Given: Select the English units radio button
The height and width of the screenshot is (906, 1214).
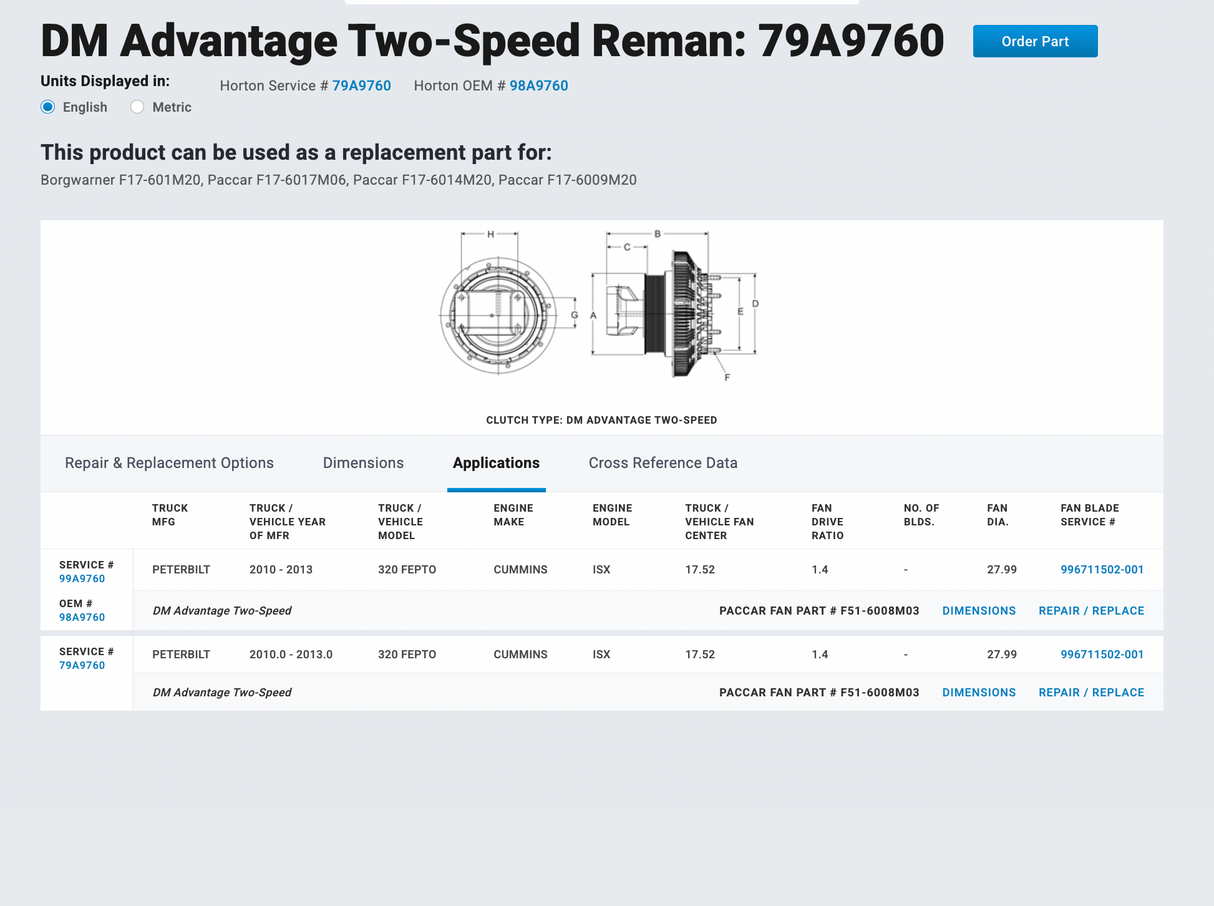Looking at the screenshot, I should pos(48,107).
